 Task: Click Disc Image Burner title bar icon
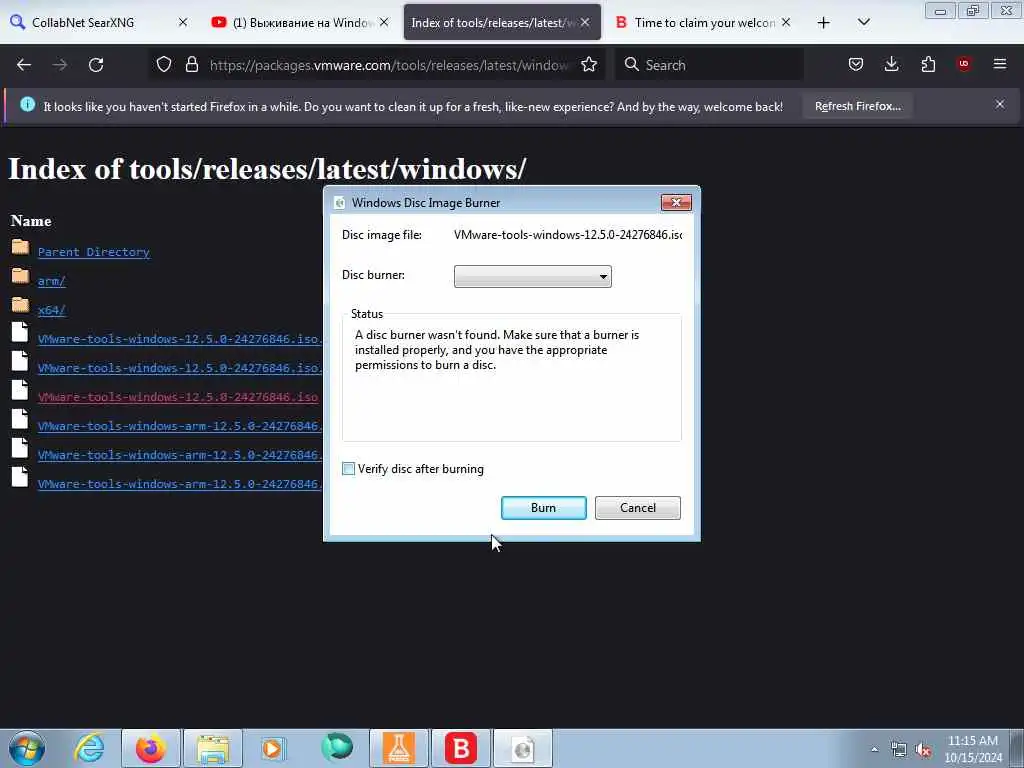pos(340,203)
